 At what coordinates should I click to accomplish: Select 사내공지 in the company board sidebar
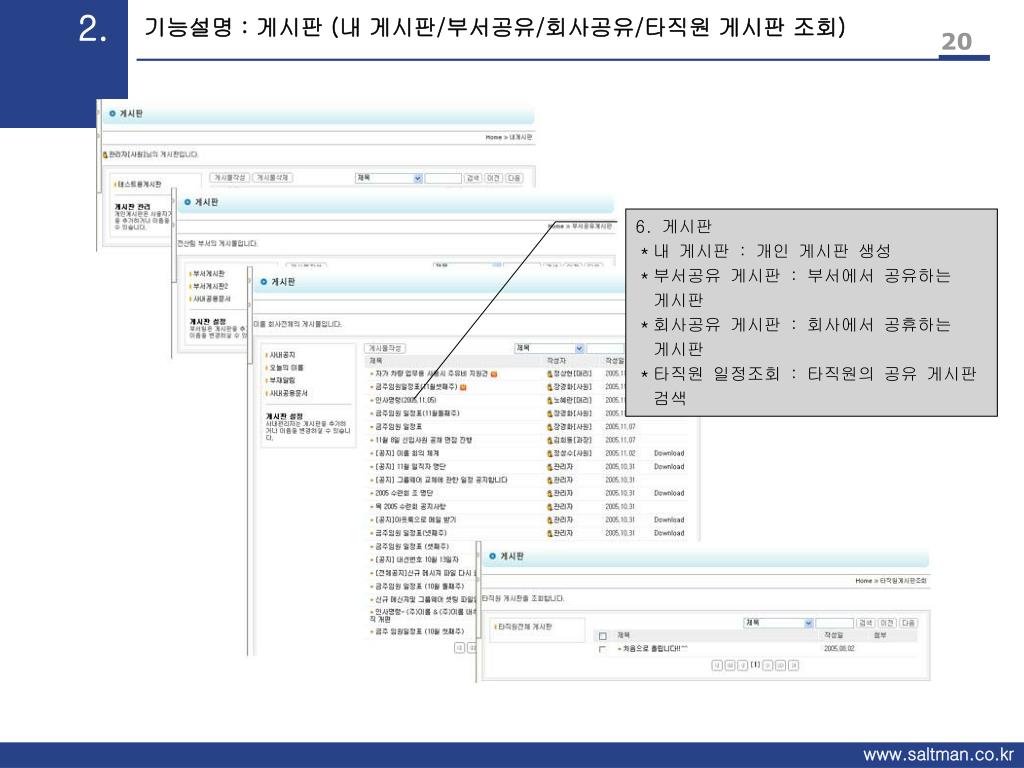point(281,355)
